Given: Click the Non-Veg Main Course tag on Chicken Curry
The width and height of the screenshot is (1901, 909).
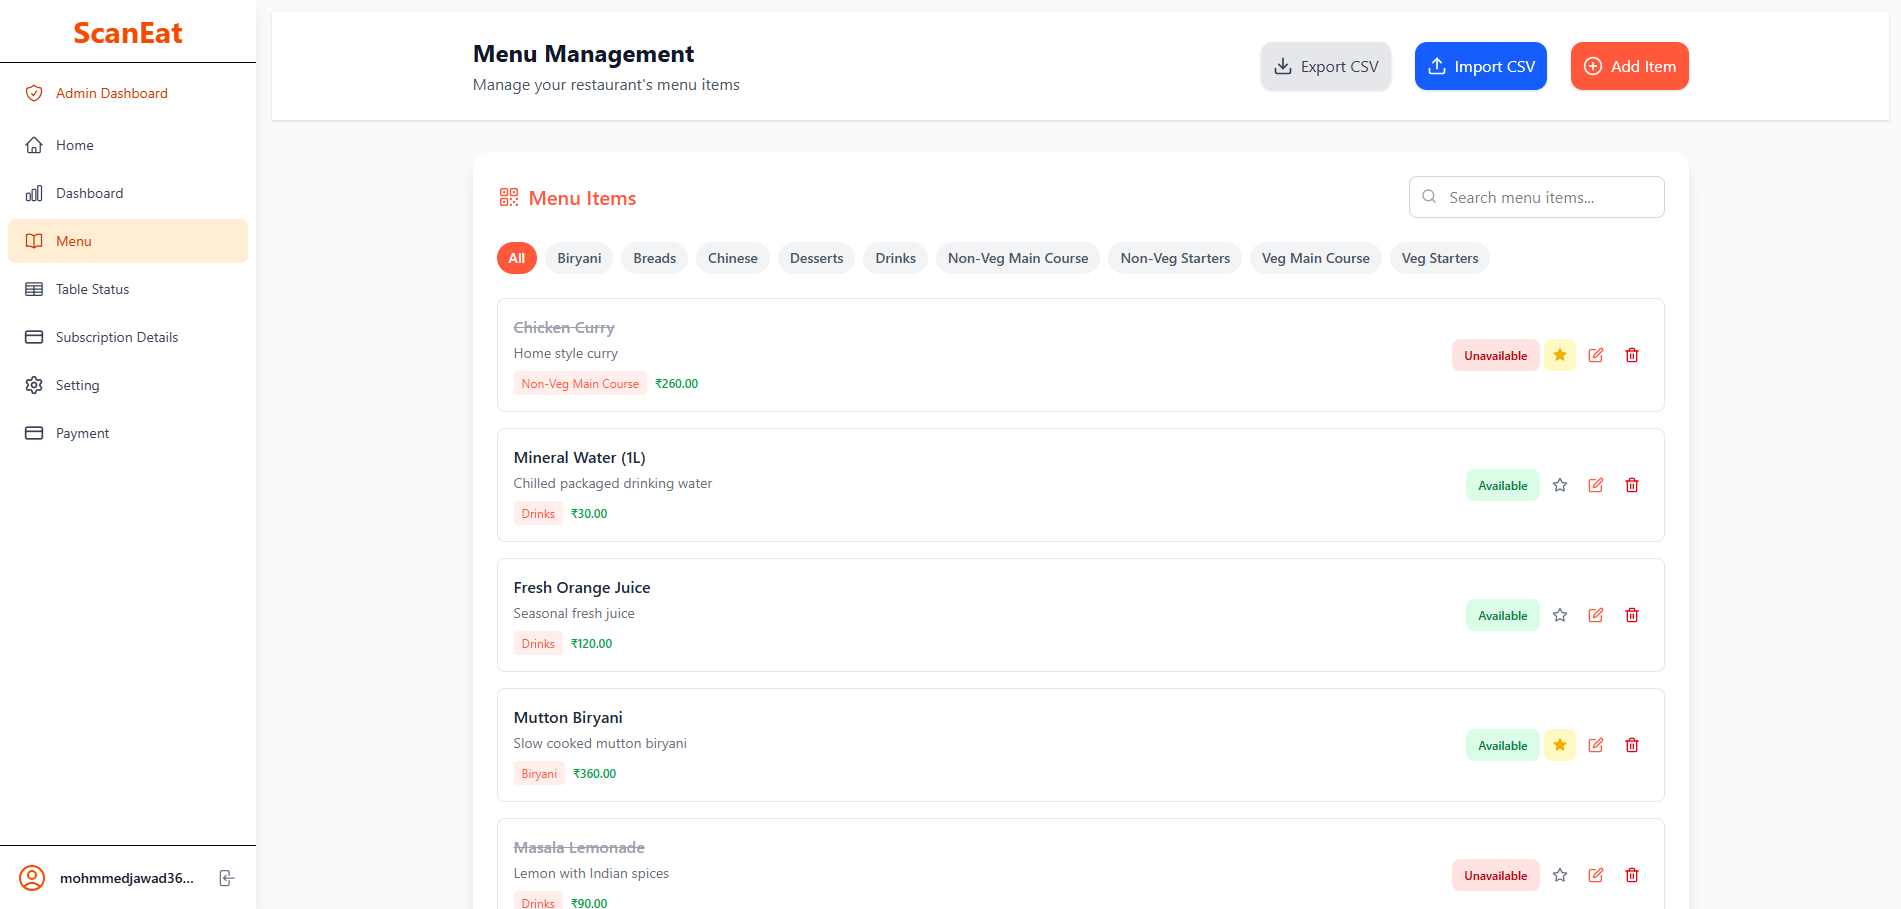Looking at the screenshot, I should [580, 383].
